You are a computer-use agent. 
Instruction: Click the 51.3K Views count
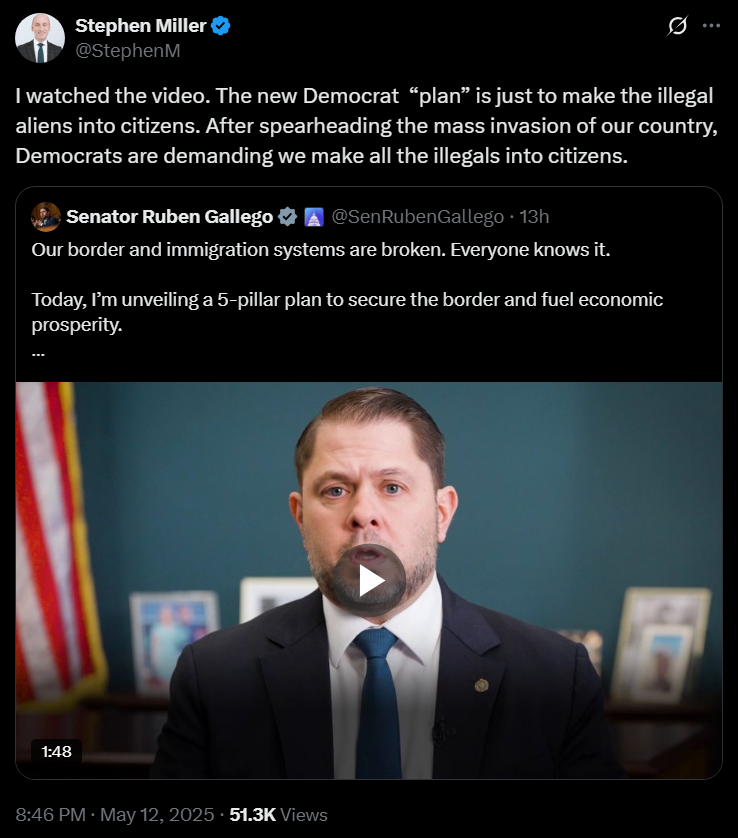click(278, 814)
